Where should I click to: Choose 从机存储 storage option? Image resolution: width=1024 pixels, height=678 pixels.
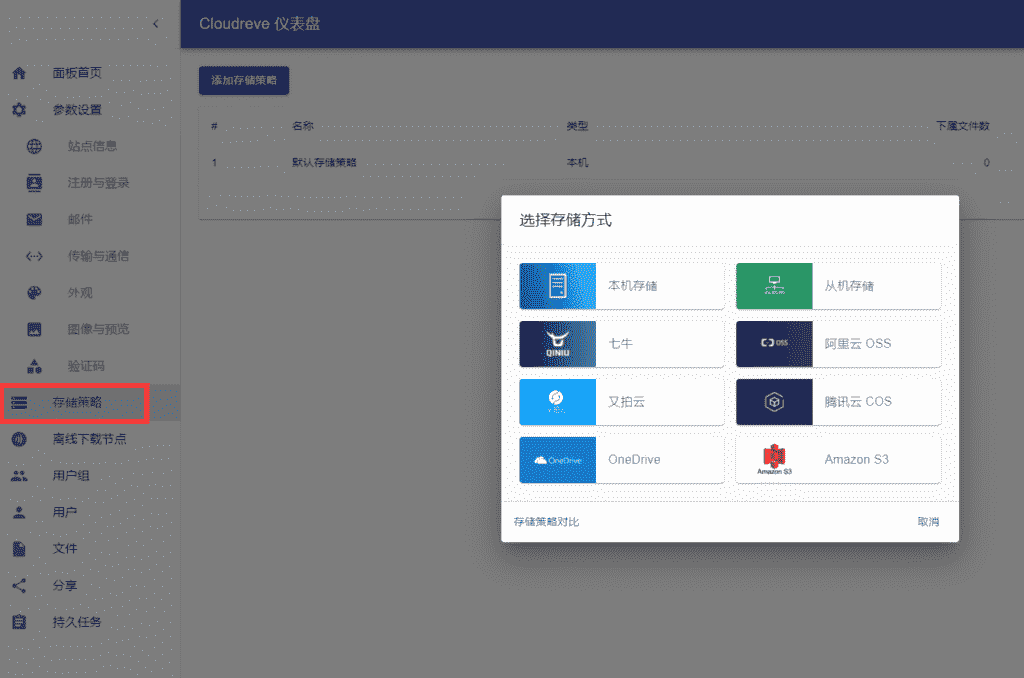pos(839,286)
